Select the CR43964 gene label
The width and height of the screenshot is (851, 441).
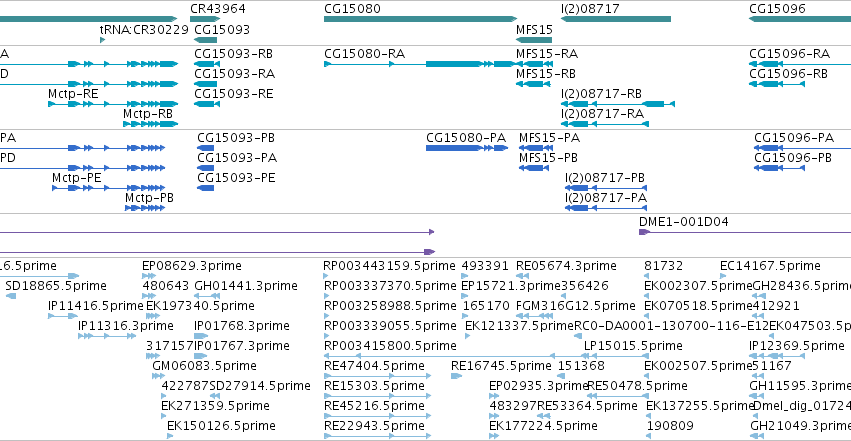[x=218, y=9]
